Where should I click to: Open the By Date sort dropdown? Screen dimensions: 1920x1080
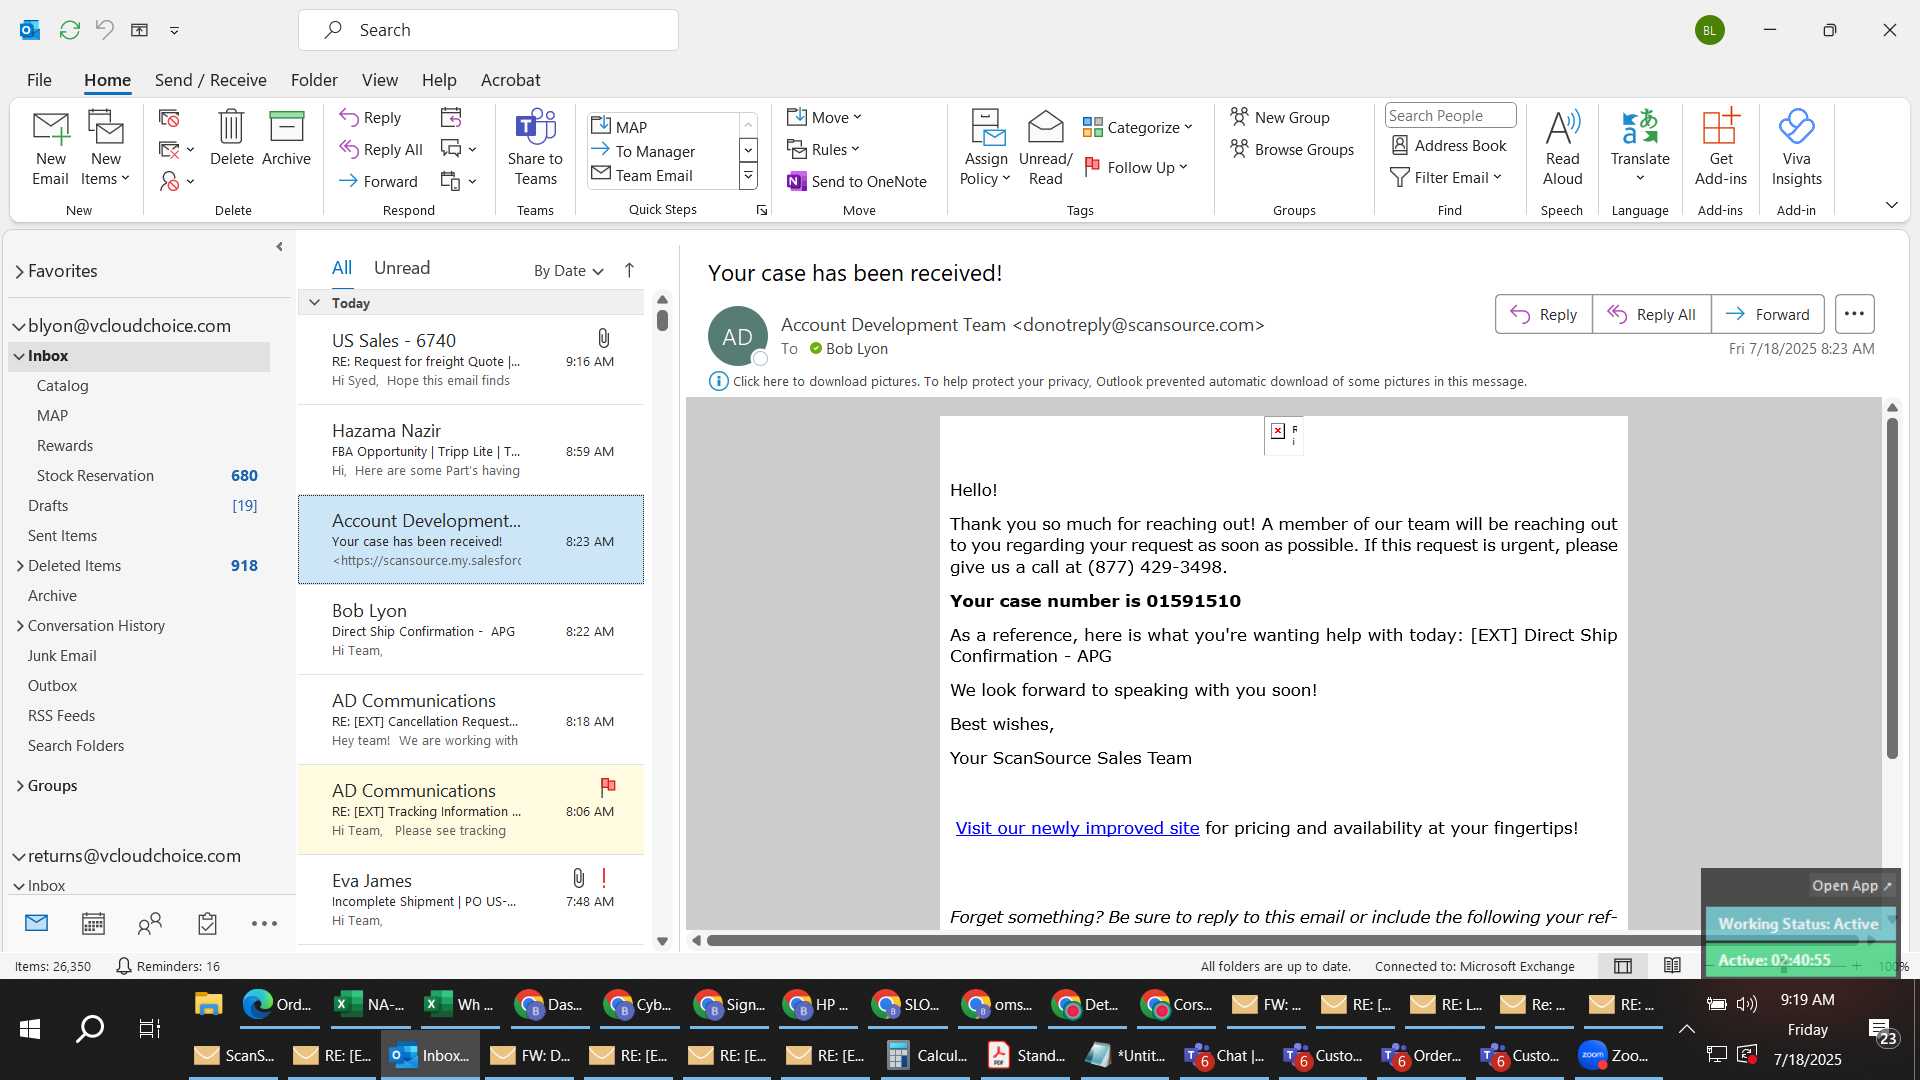coord(568,270)
